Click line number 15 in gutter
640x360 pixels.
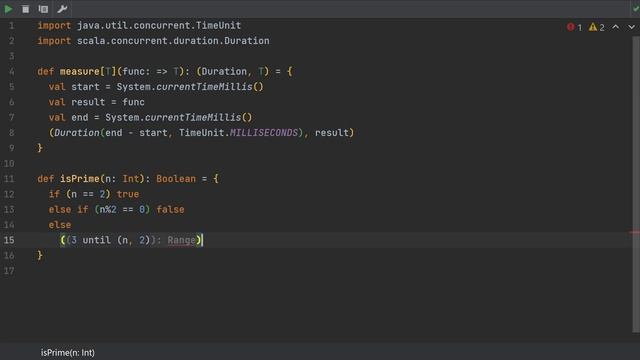9,240
